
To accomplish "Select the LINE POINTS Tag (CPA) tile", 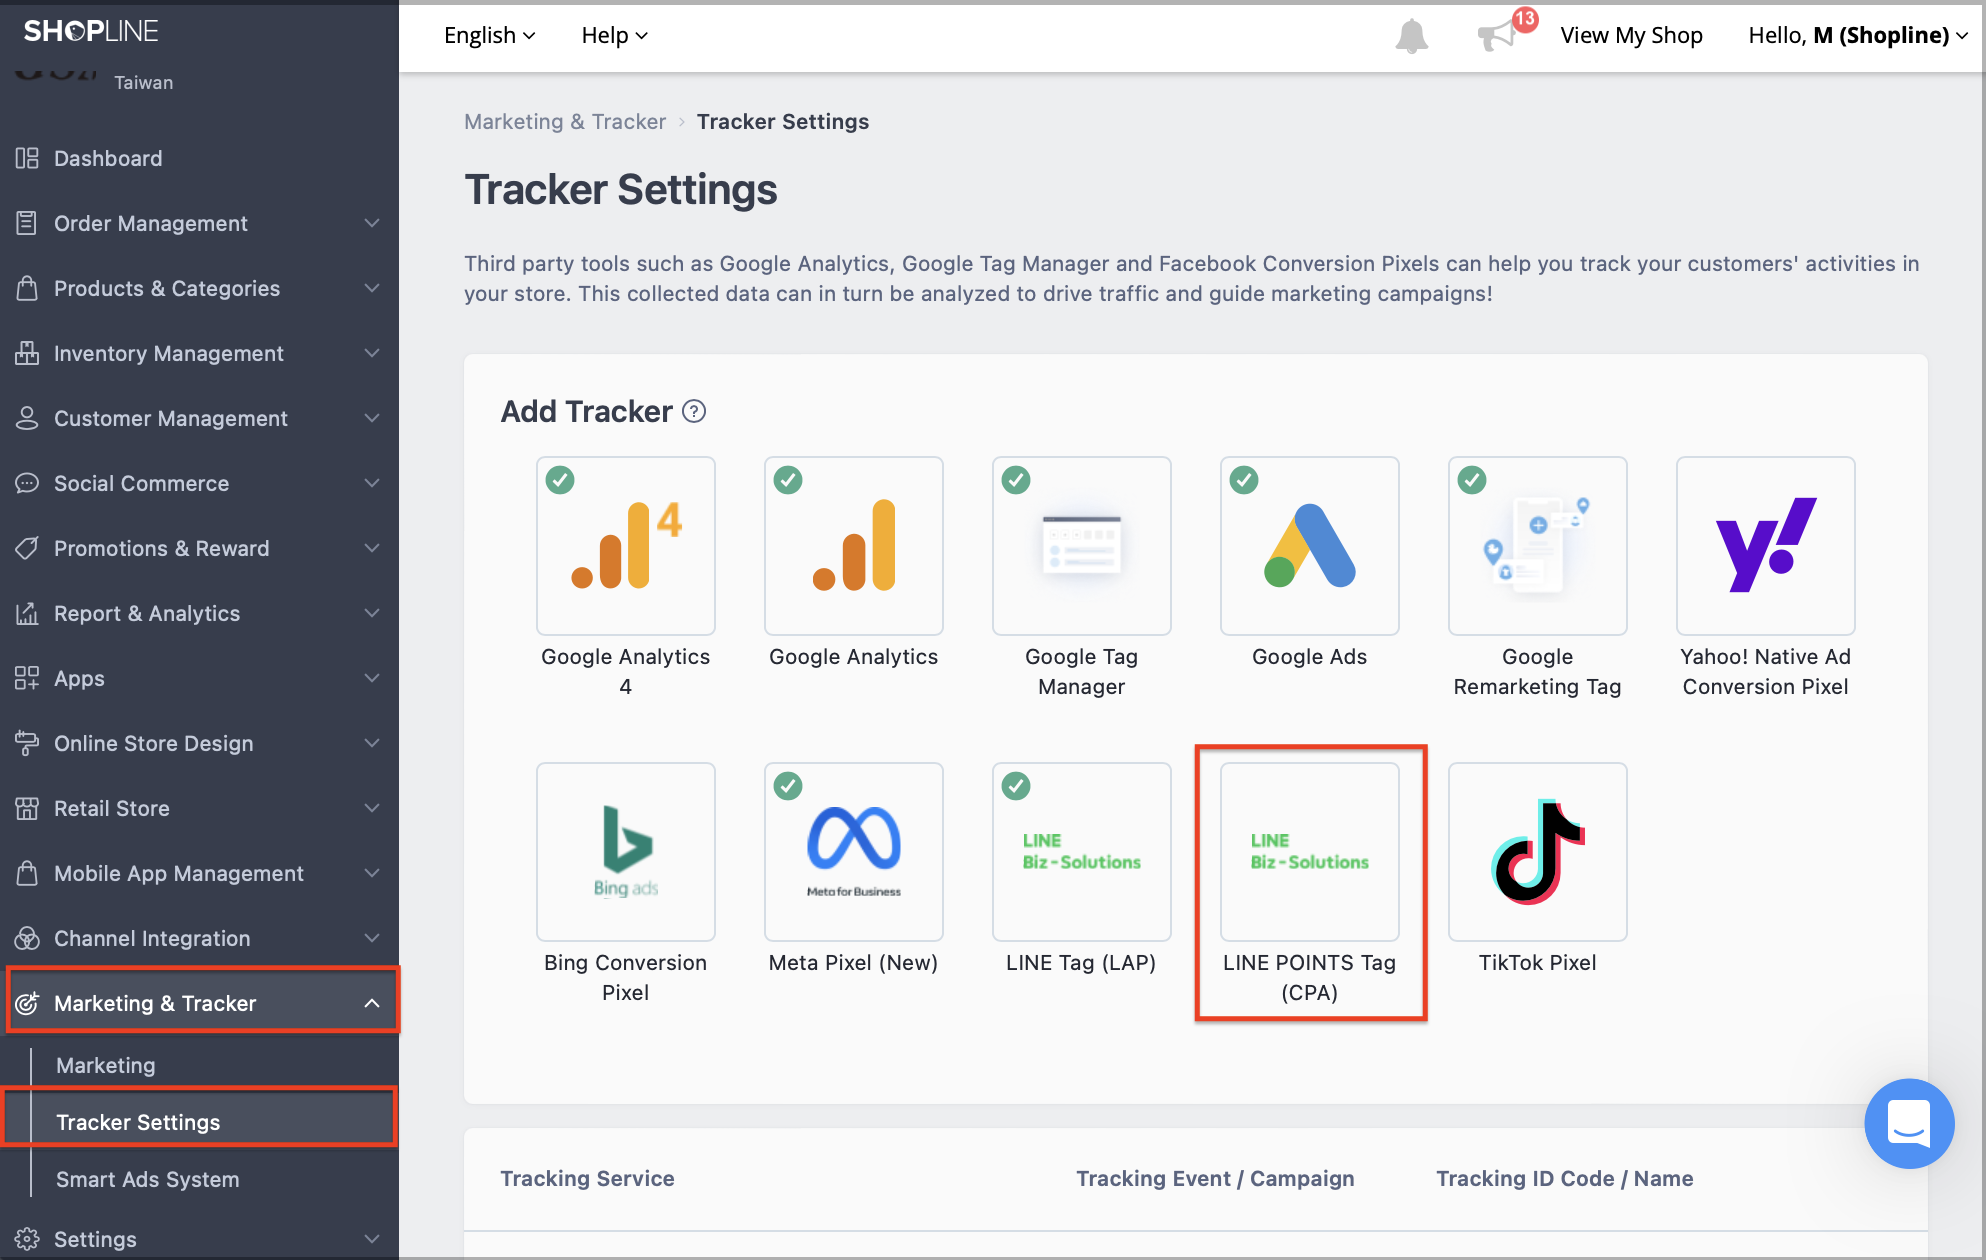I will pyautogui.click(x=1310, y=852).
